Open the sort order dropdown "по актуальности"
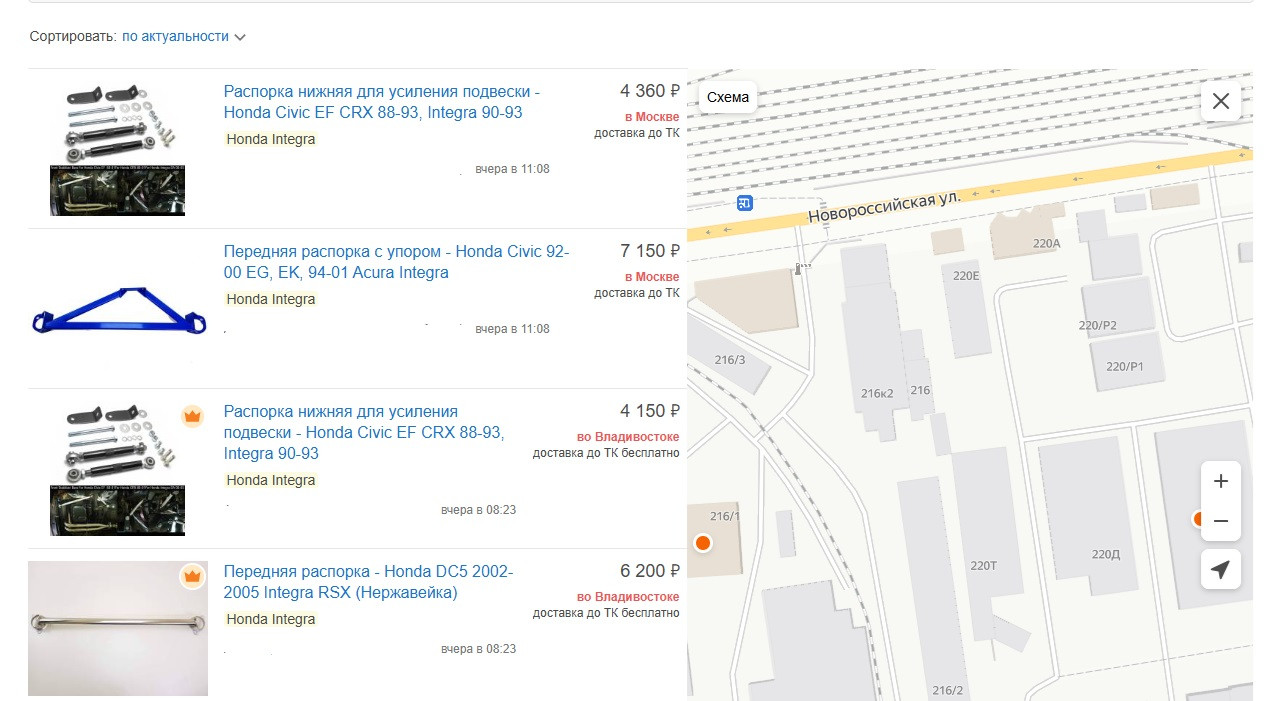This screenshot has width=1268, height=701. [176, 36]
